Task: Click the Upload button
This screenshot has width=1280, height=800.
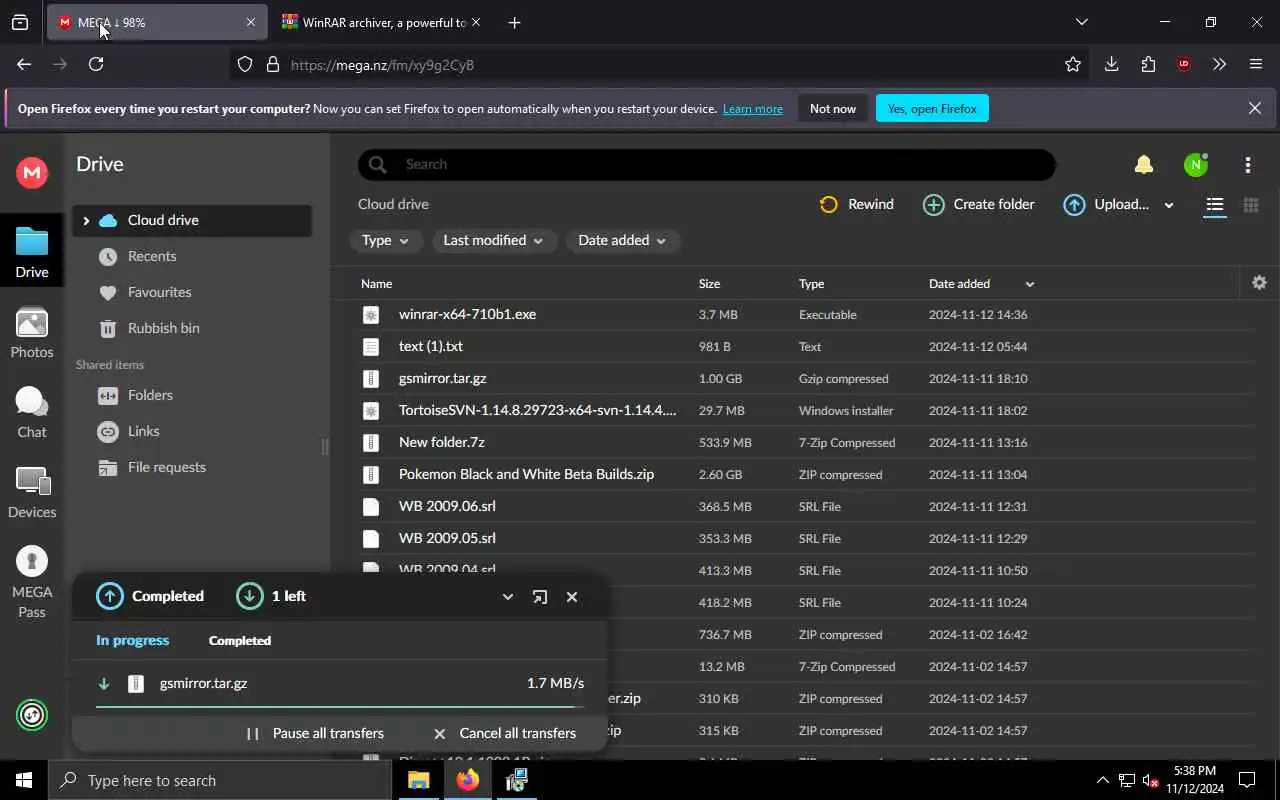Action: pos(1106,204)
